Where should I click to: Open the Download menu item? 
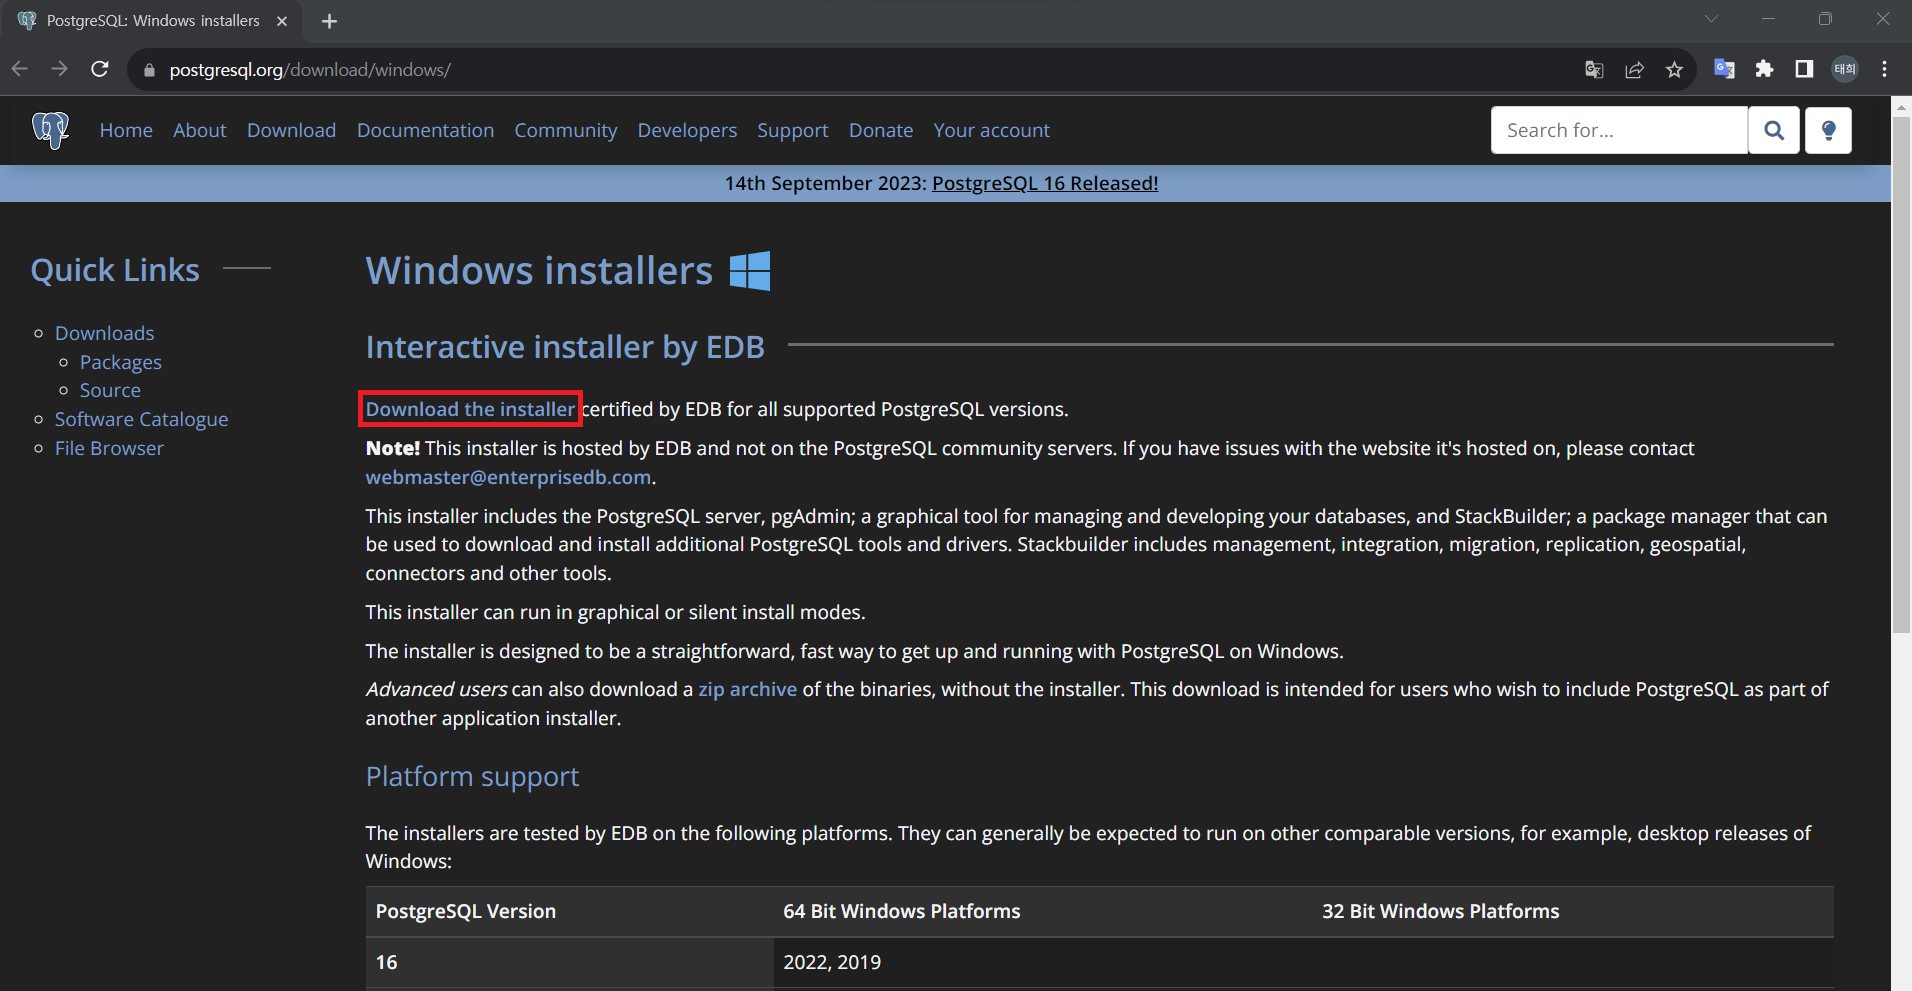coord(291,130)
